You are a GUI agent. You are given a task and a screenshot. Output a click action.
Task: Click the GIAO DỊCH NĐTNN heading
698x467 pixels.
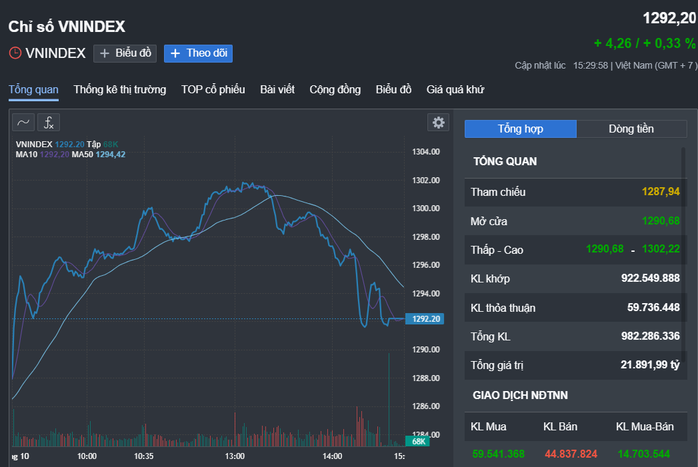coord(520,395)
